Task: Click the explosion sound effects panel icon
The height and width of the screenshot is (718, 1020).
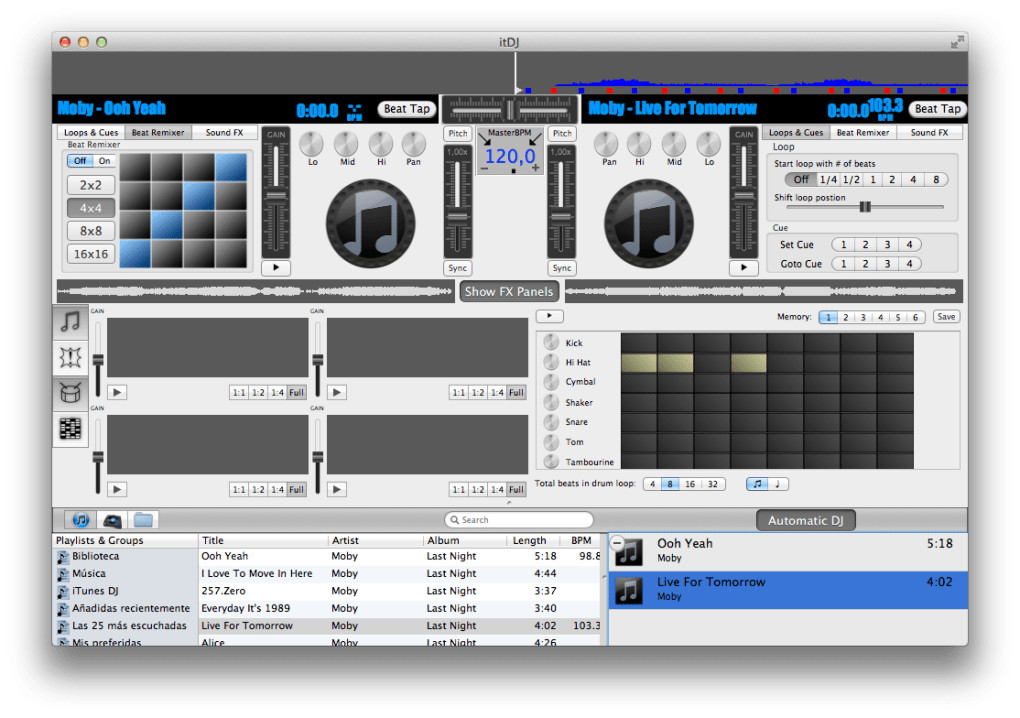Action: [x=70, y=358]
